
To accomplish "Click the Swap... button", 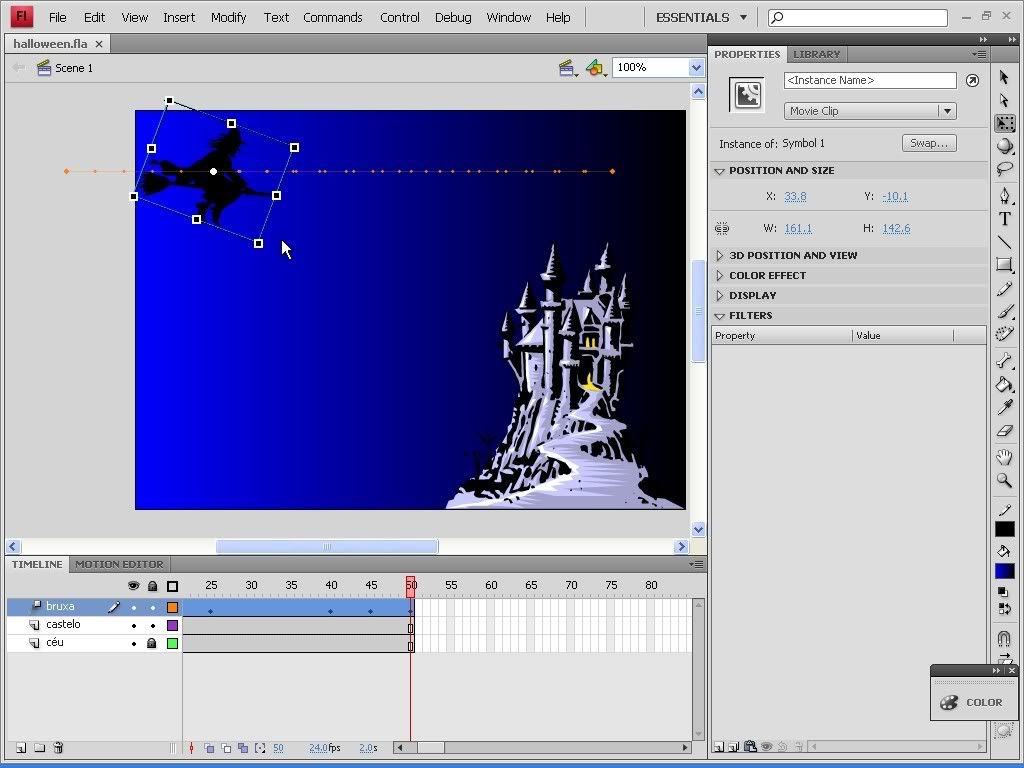I will 928,143.
